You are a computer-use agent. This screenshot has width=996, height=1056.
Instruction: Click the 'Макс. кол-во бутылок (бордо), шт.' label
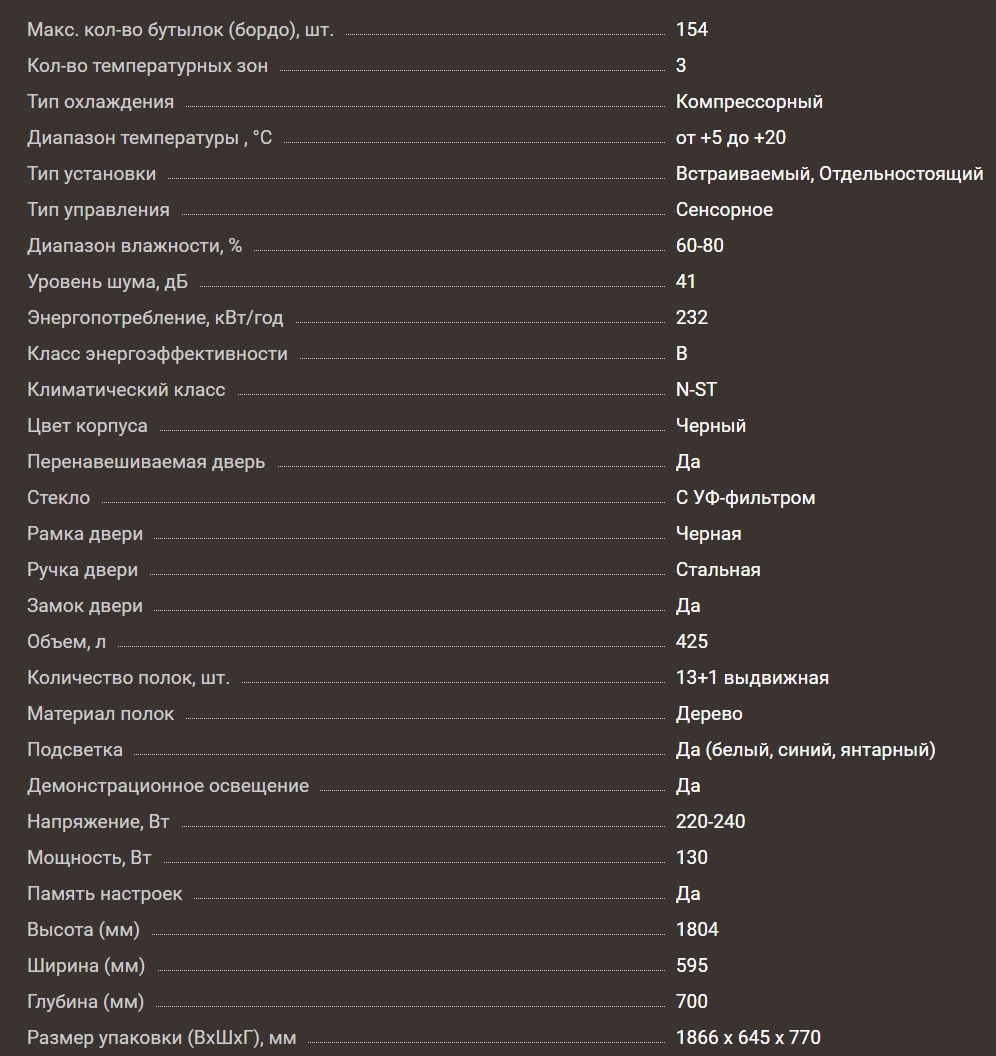tap(180, 30)
